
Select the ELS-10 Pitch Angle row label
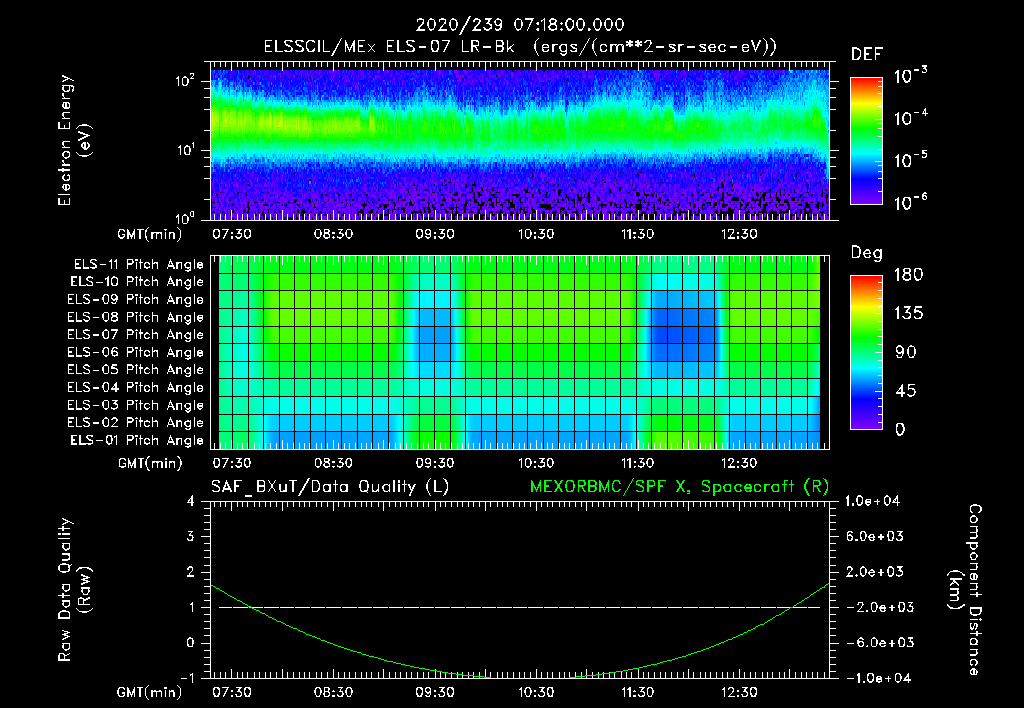click(x=137, y=282)
